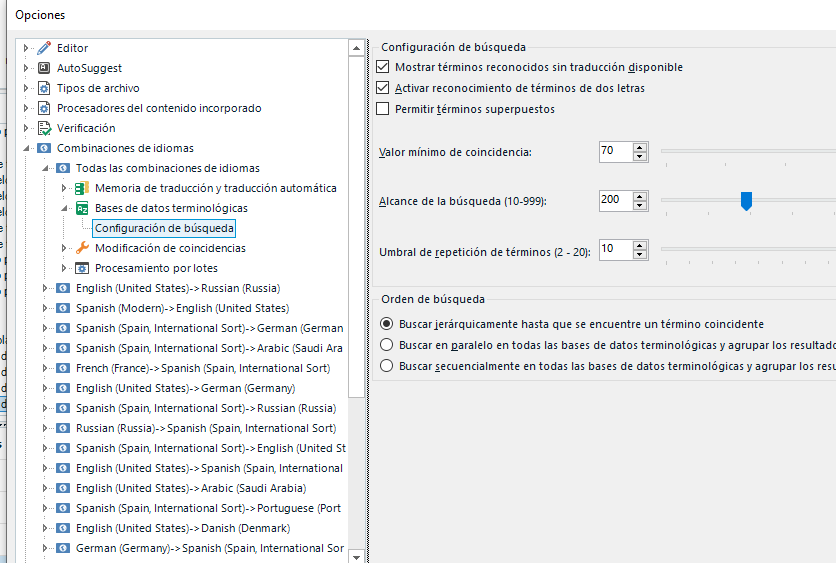Select English (United States)->German (Germany) item
Screen dimensions: 836x563
186,388
